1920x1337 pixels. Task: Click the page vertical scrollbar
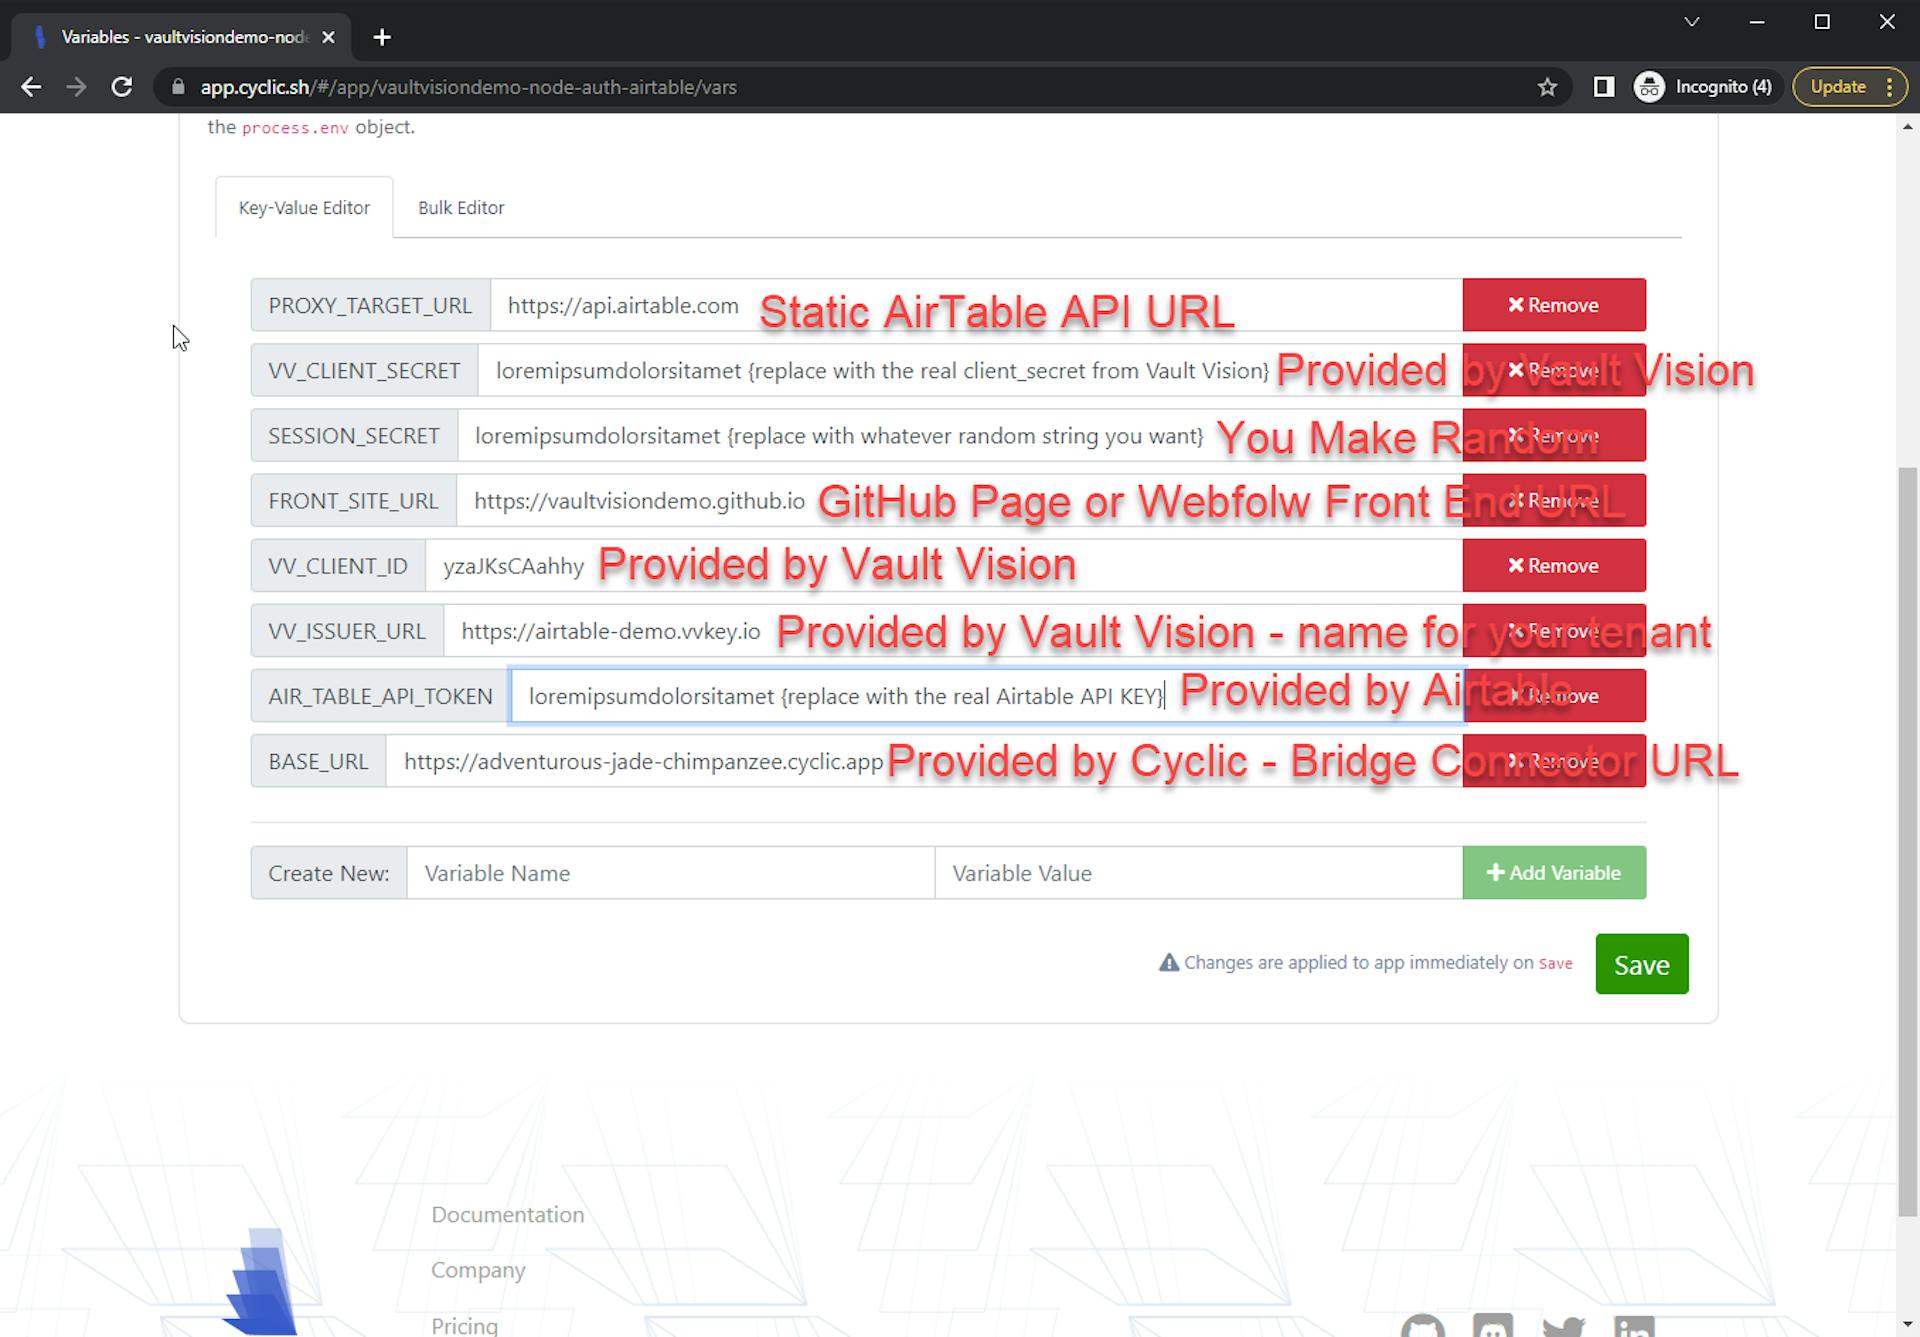(x=1907, y=840)
